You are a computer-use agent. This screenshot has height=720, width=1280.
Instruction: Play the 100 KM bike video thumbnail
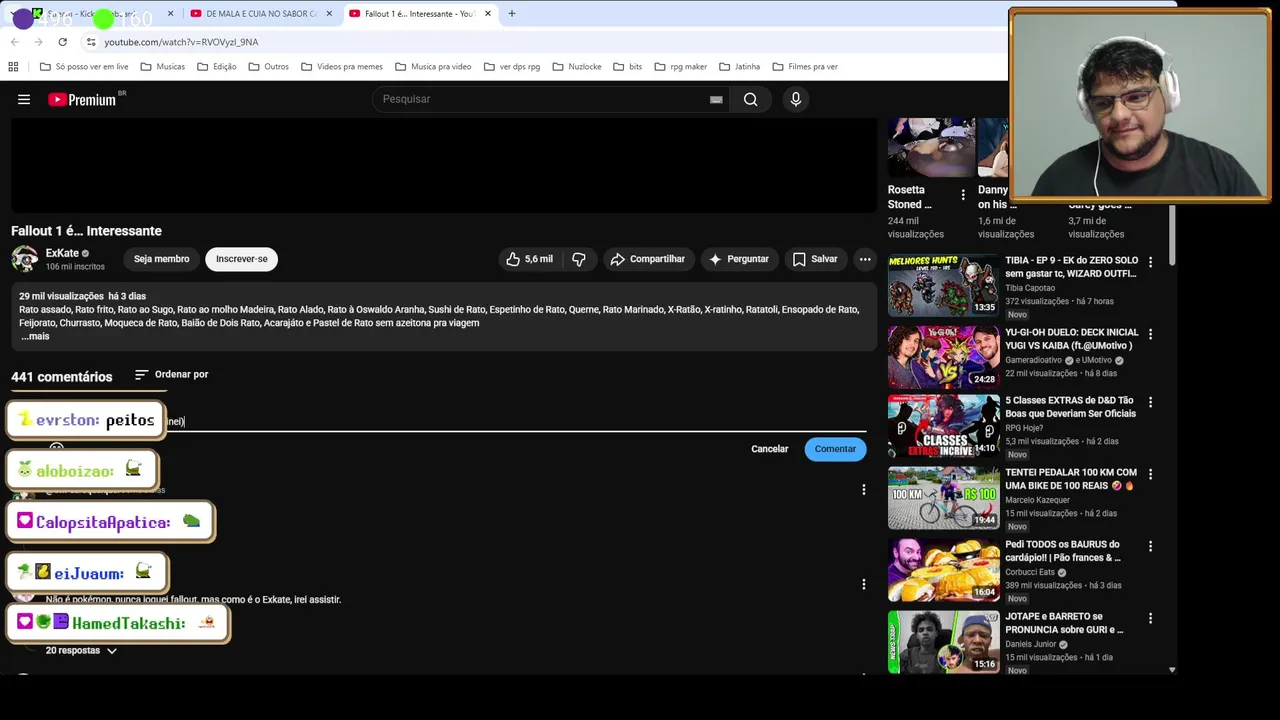(943, 497)
